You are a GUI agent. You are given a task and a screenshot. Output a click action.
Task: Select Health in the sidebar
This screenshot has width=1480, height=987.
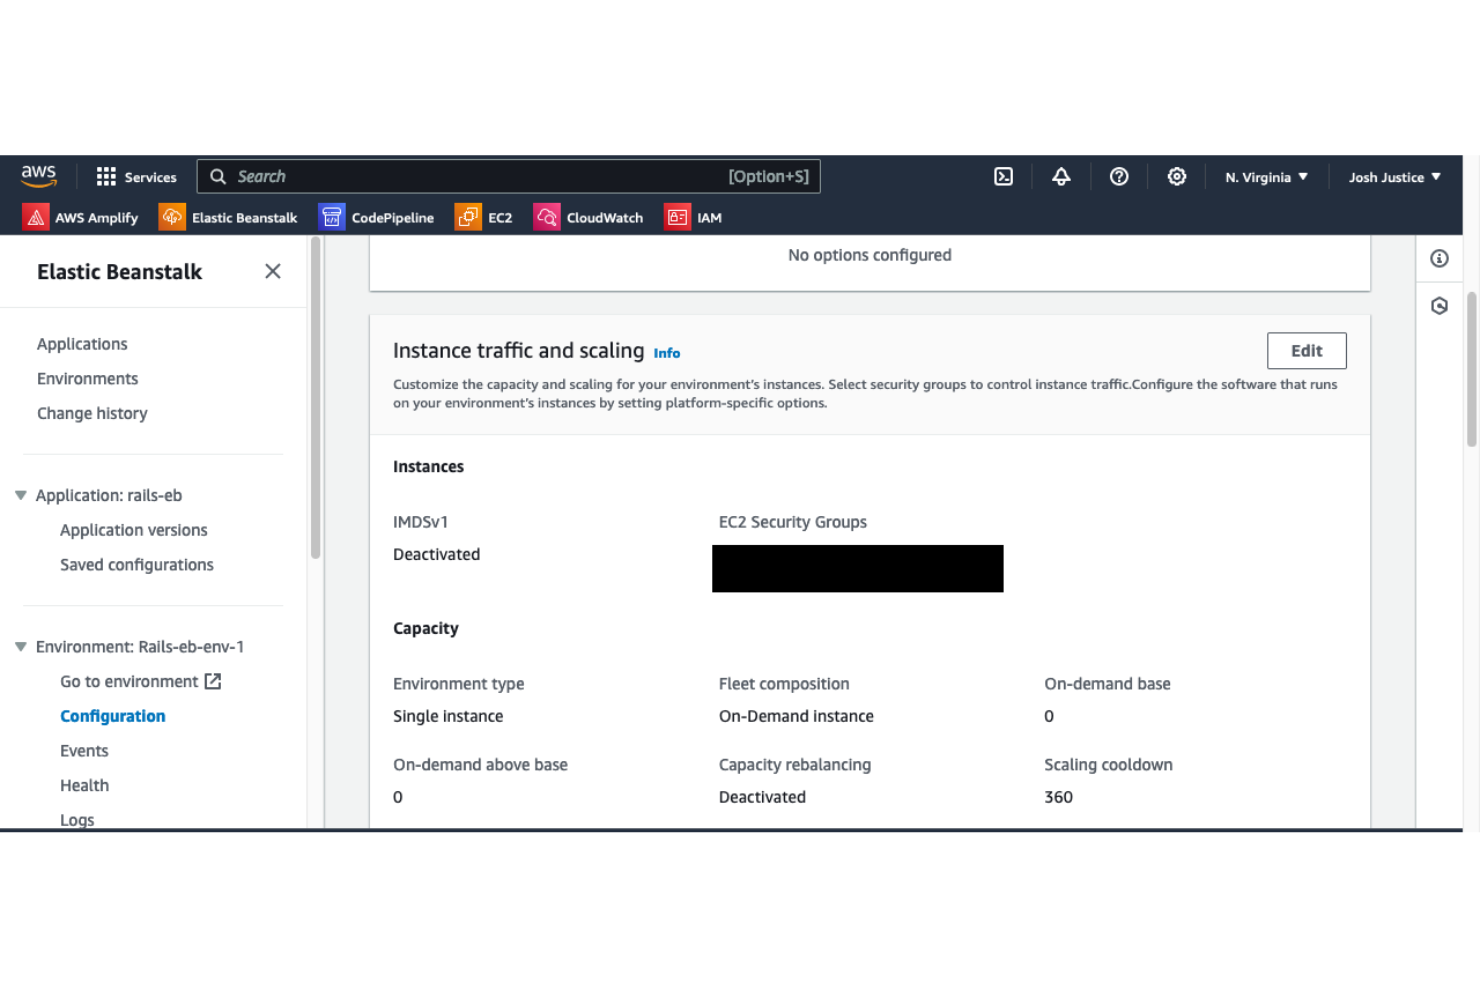pyautogui.click(x=84, y=785)
